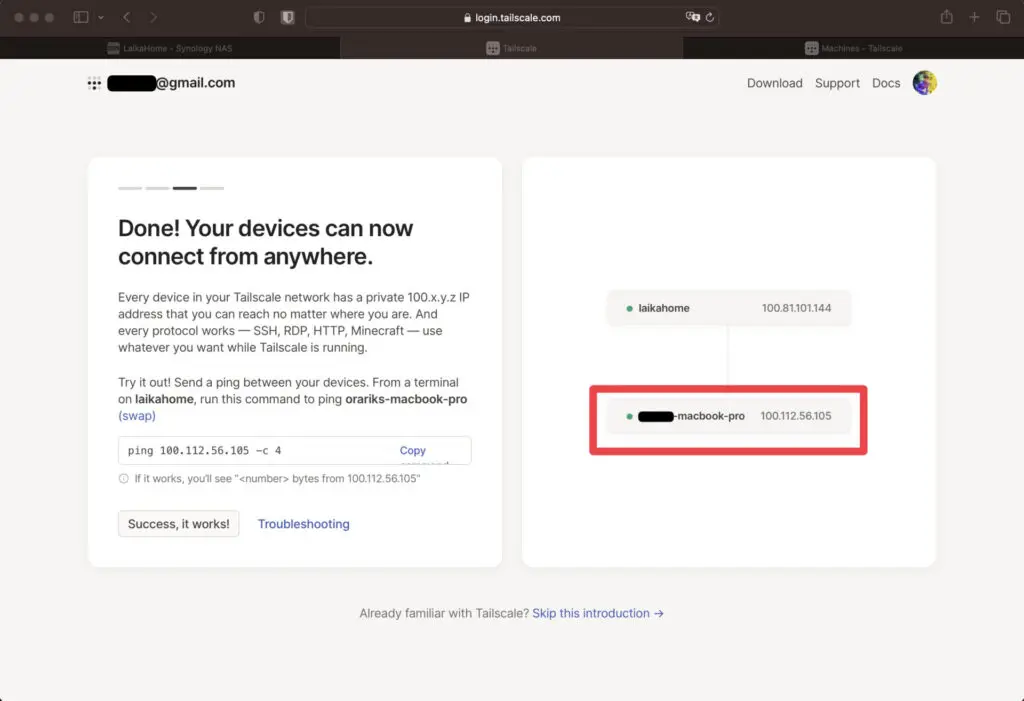Select the laikahome device name
Image resolution: width=1024 pixels, height=701 pixels.
click(664, 308)
